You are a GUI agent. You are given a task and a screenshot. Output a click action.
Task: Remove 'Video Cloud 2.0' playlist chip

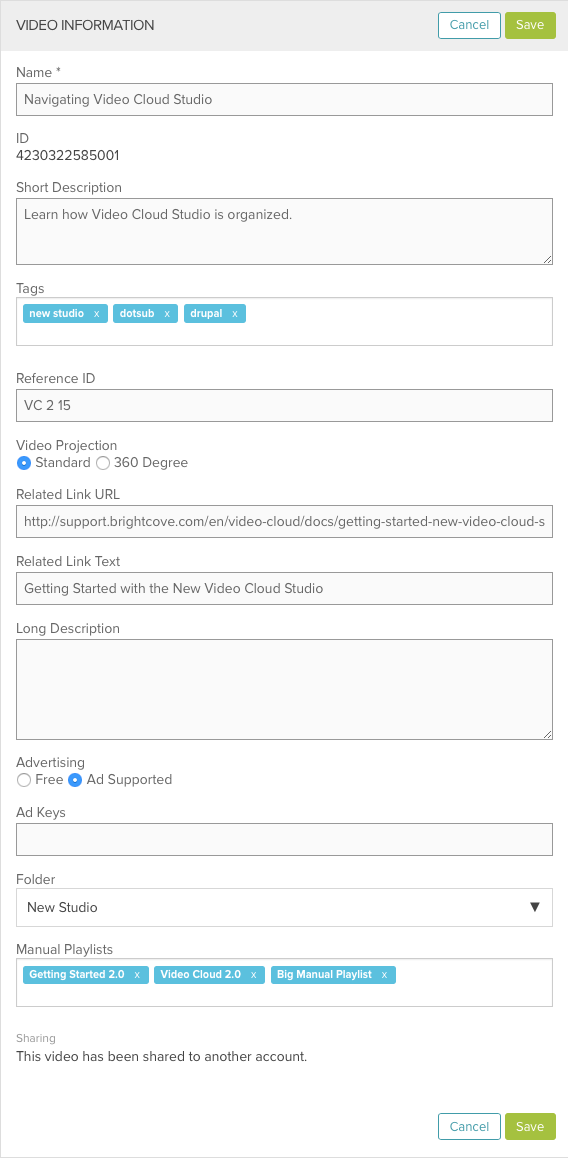pos(253,975)
